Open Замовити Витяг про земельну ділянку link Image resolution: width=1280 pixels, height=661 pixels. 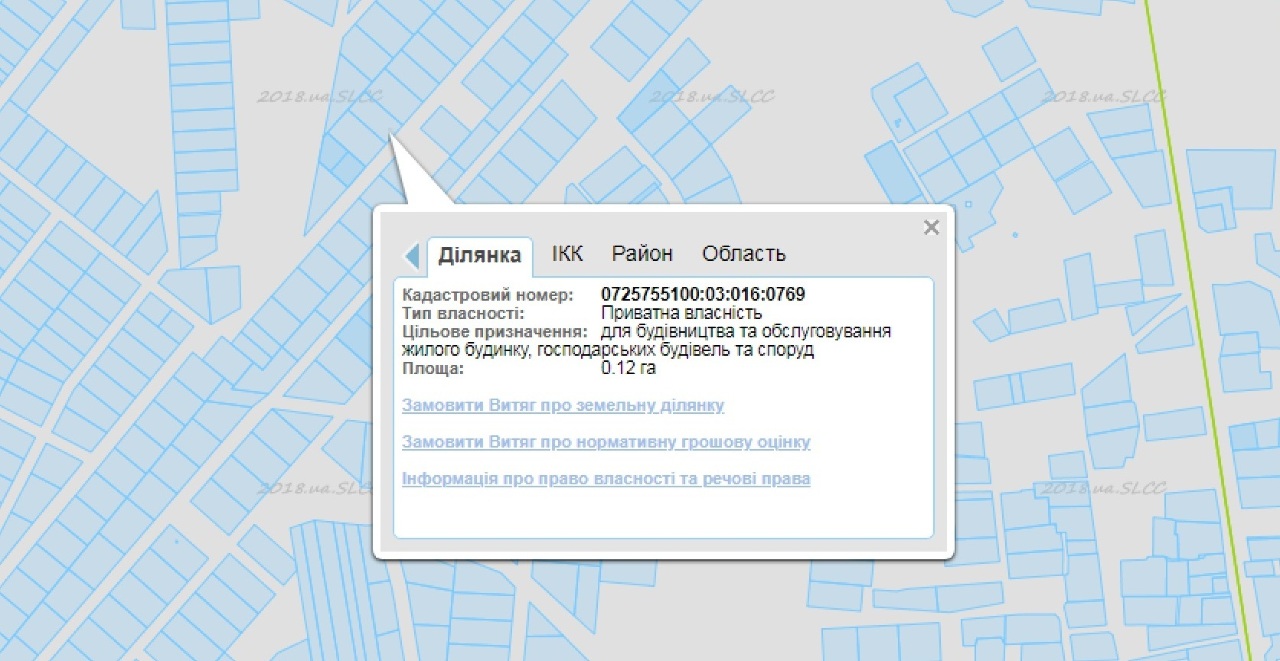click(x=563, y=406)
